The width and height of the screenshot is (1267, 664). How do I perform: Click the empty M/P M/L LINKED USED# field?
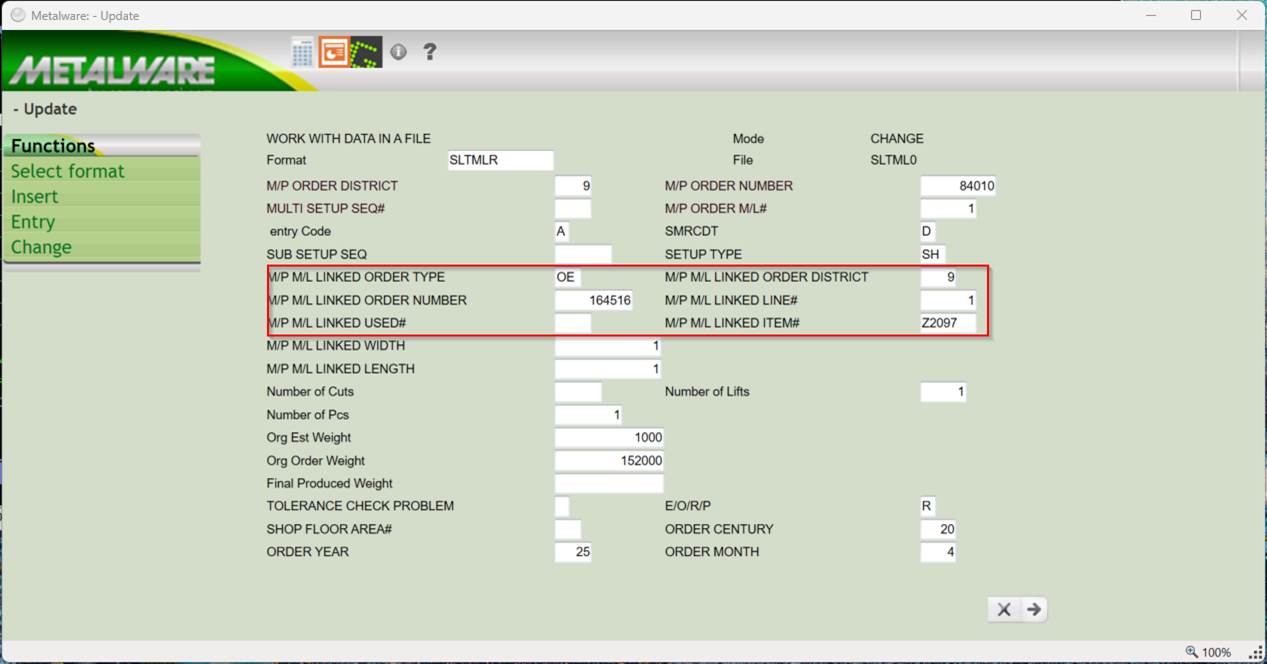573,323
